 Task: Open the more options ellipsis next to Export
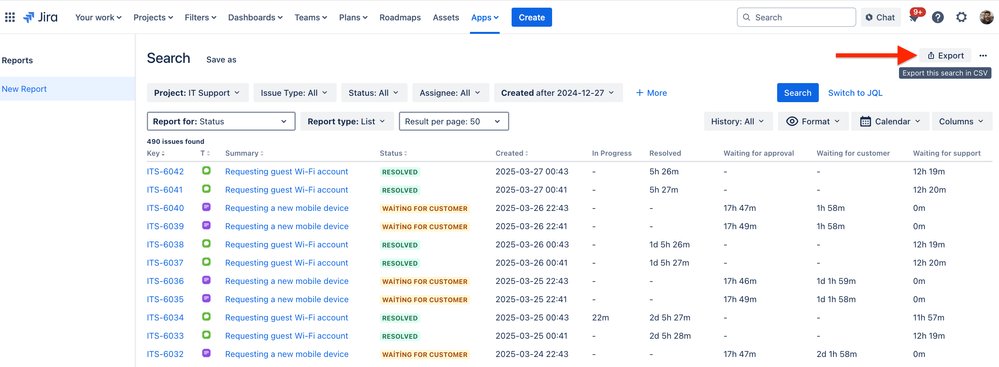[982, 55]
